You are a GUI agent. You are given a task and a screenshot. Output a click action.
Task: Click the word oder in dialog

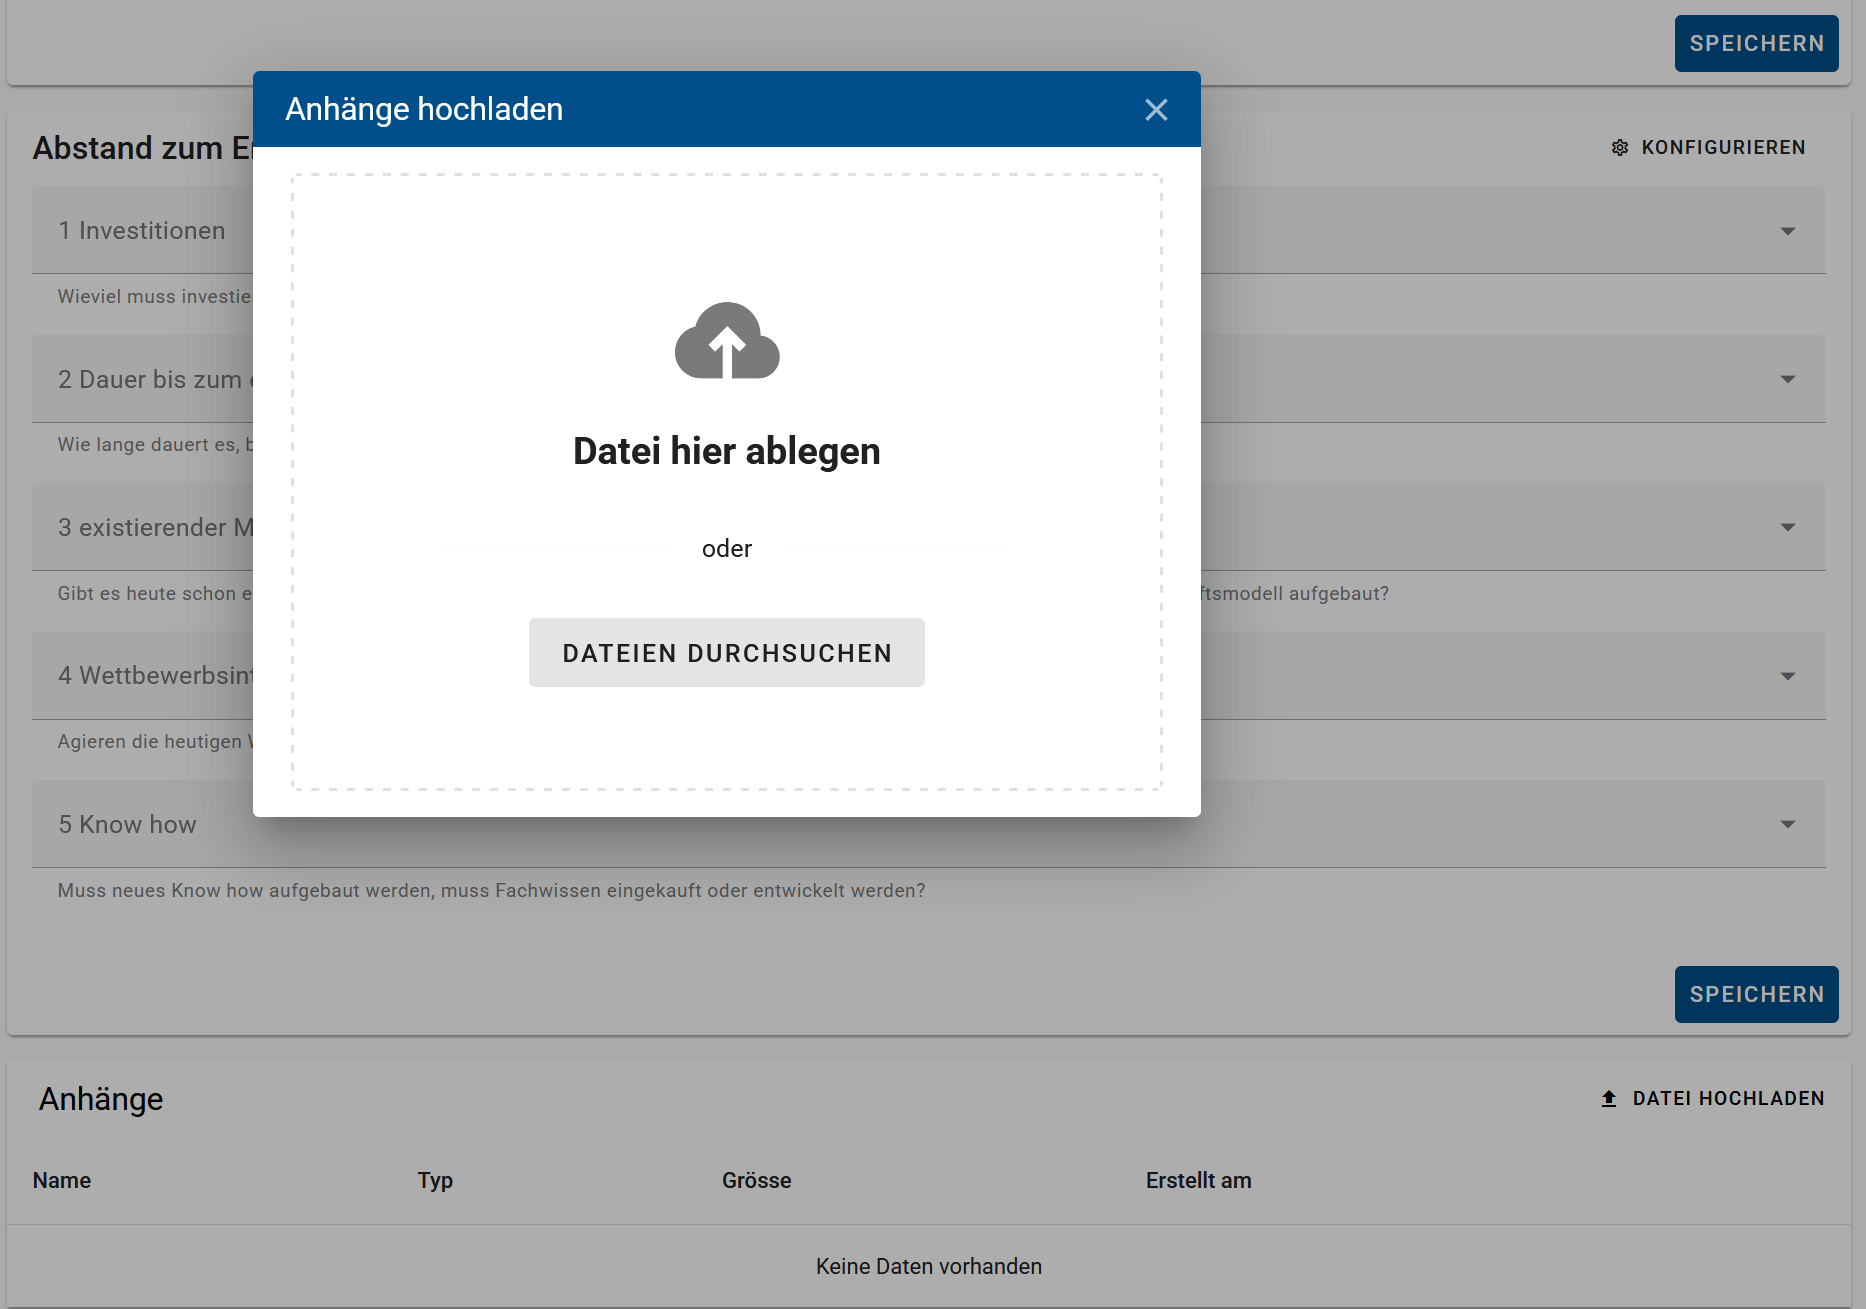coord(727,548)
